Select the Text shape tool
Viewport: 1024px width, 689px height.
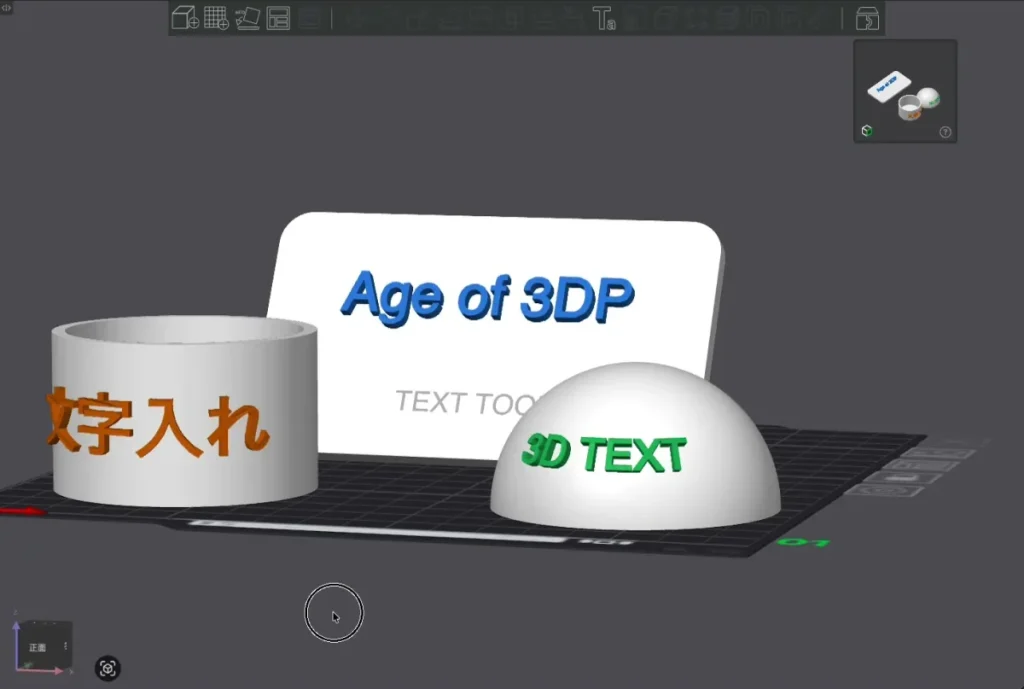coord(603,18)
